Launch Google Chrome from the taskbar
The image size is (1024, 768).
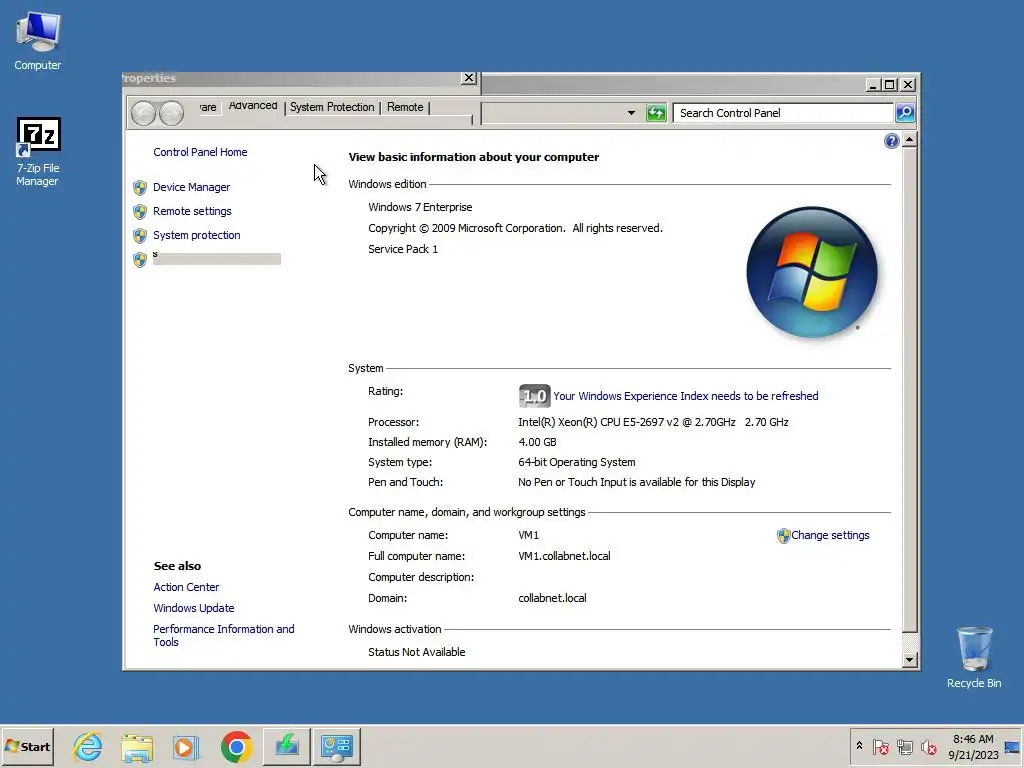coord(236,746)
